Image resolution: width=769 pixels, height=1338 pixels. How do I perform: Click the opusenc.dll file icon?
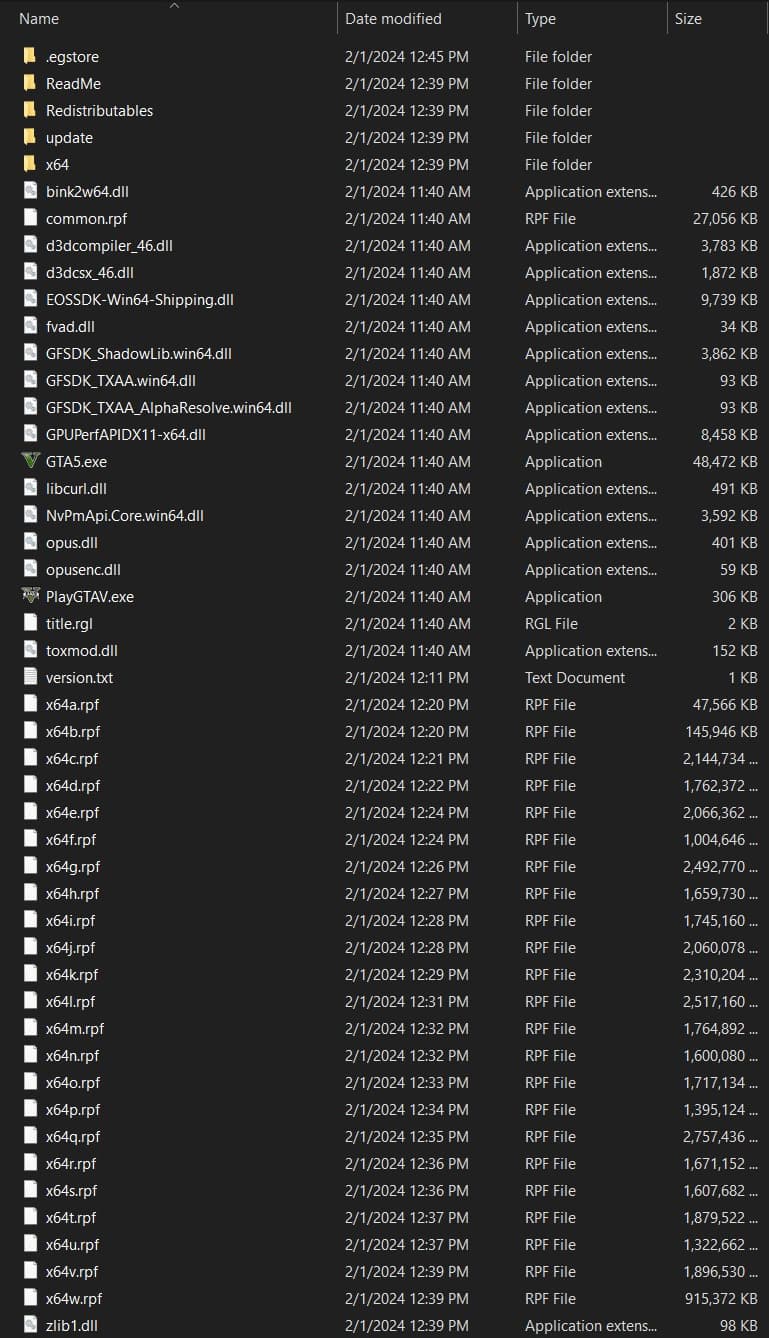click(x=30, y=569)
